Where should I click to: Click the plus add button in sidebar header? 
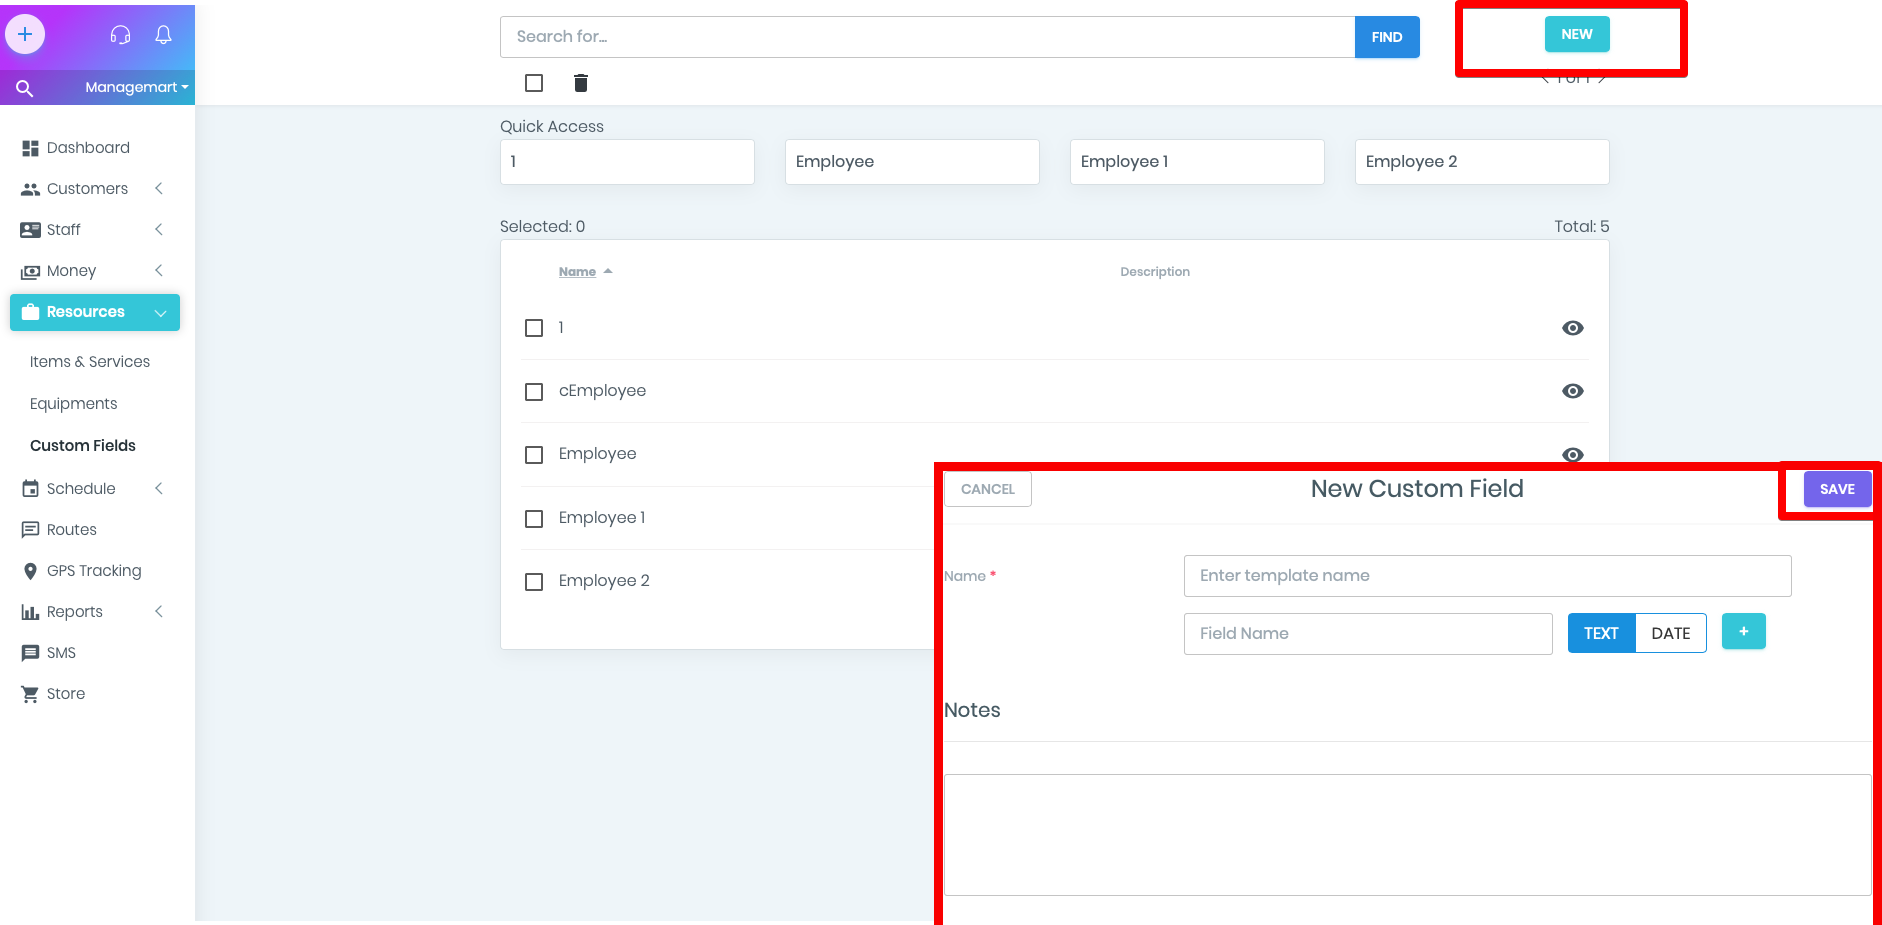[x=25, y=35]
